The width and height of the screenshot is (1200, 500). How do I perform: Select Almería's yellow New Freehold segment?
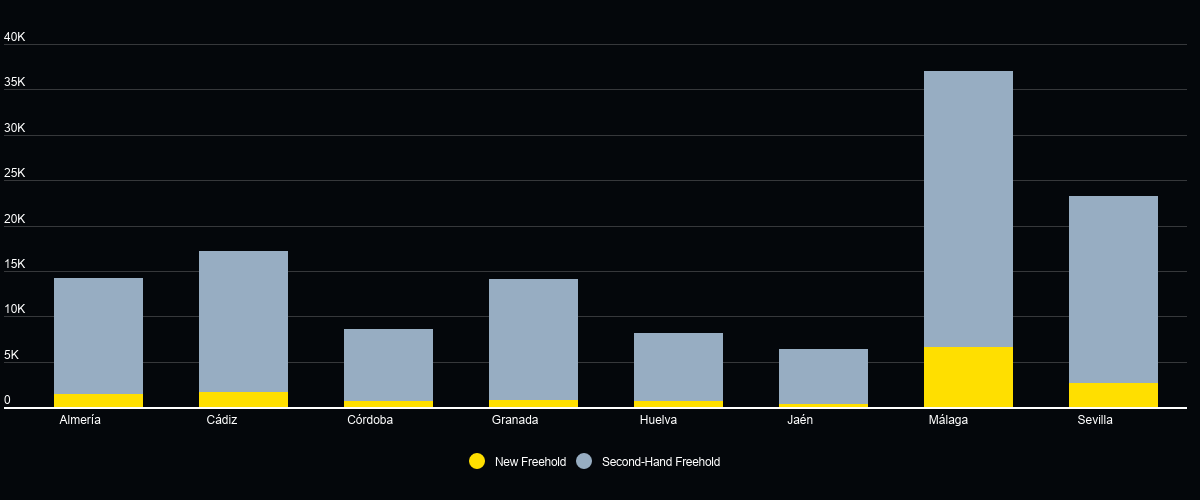[x=98, y=401]
